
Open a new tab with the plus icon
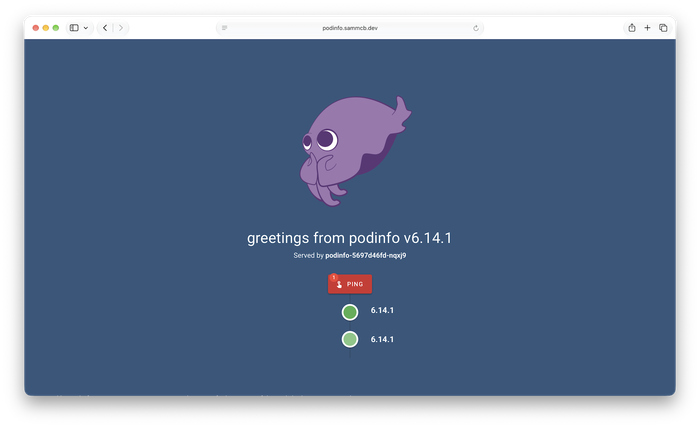click(647, 28)
